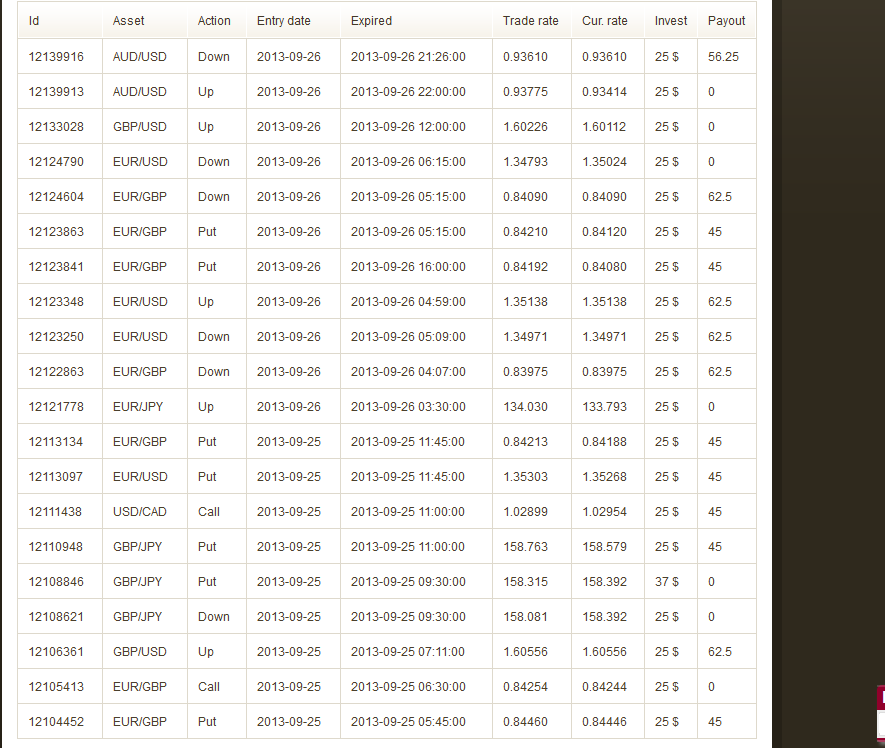Select trade Id 12123250

point(56,336)
